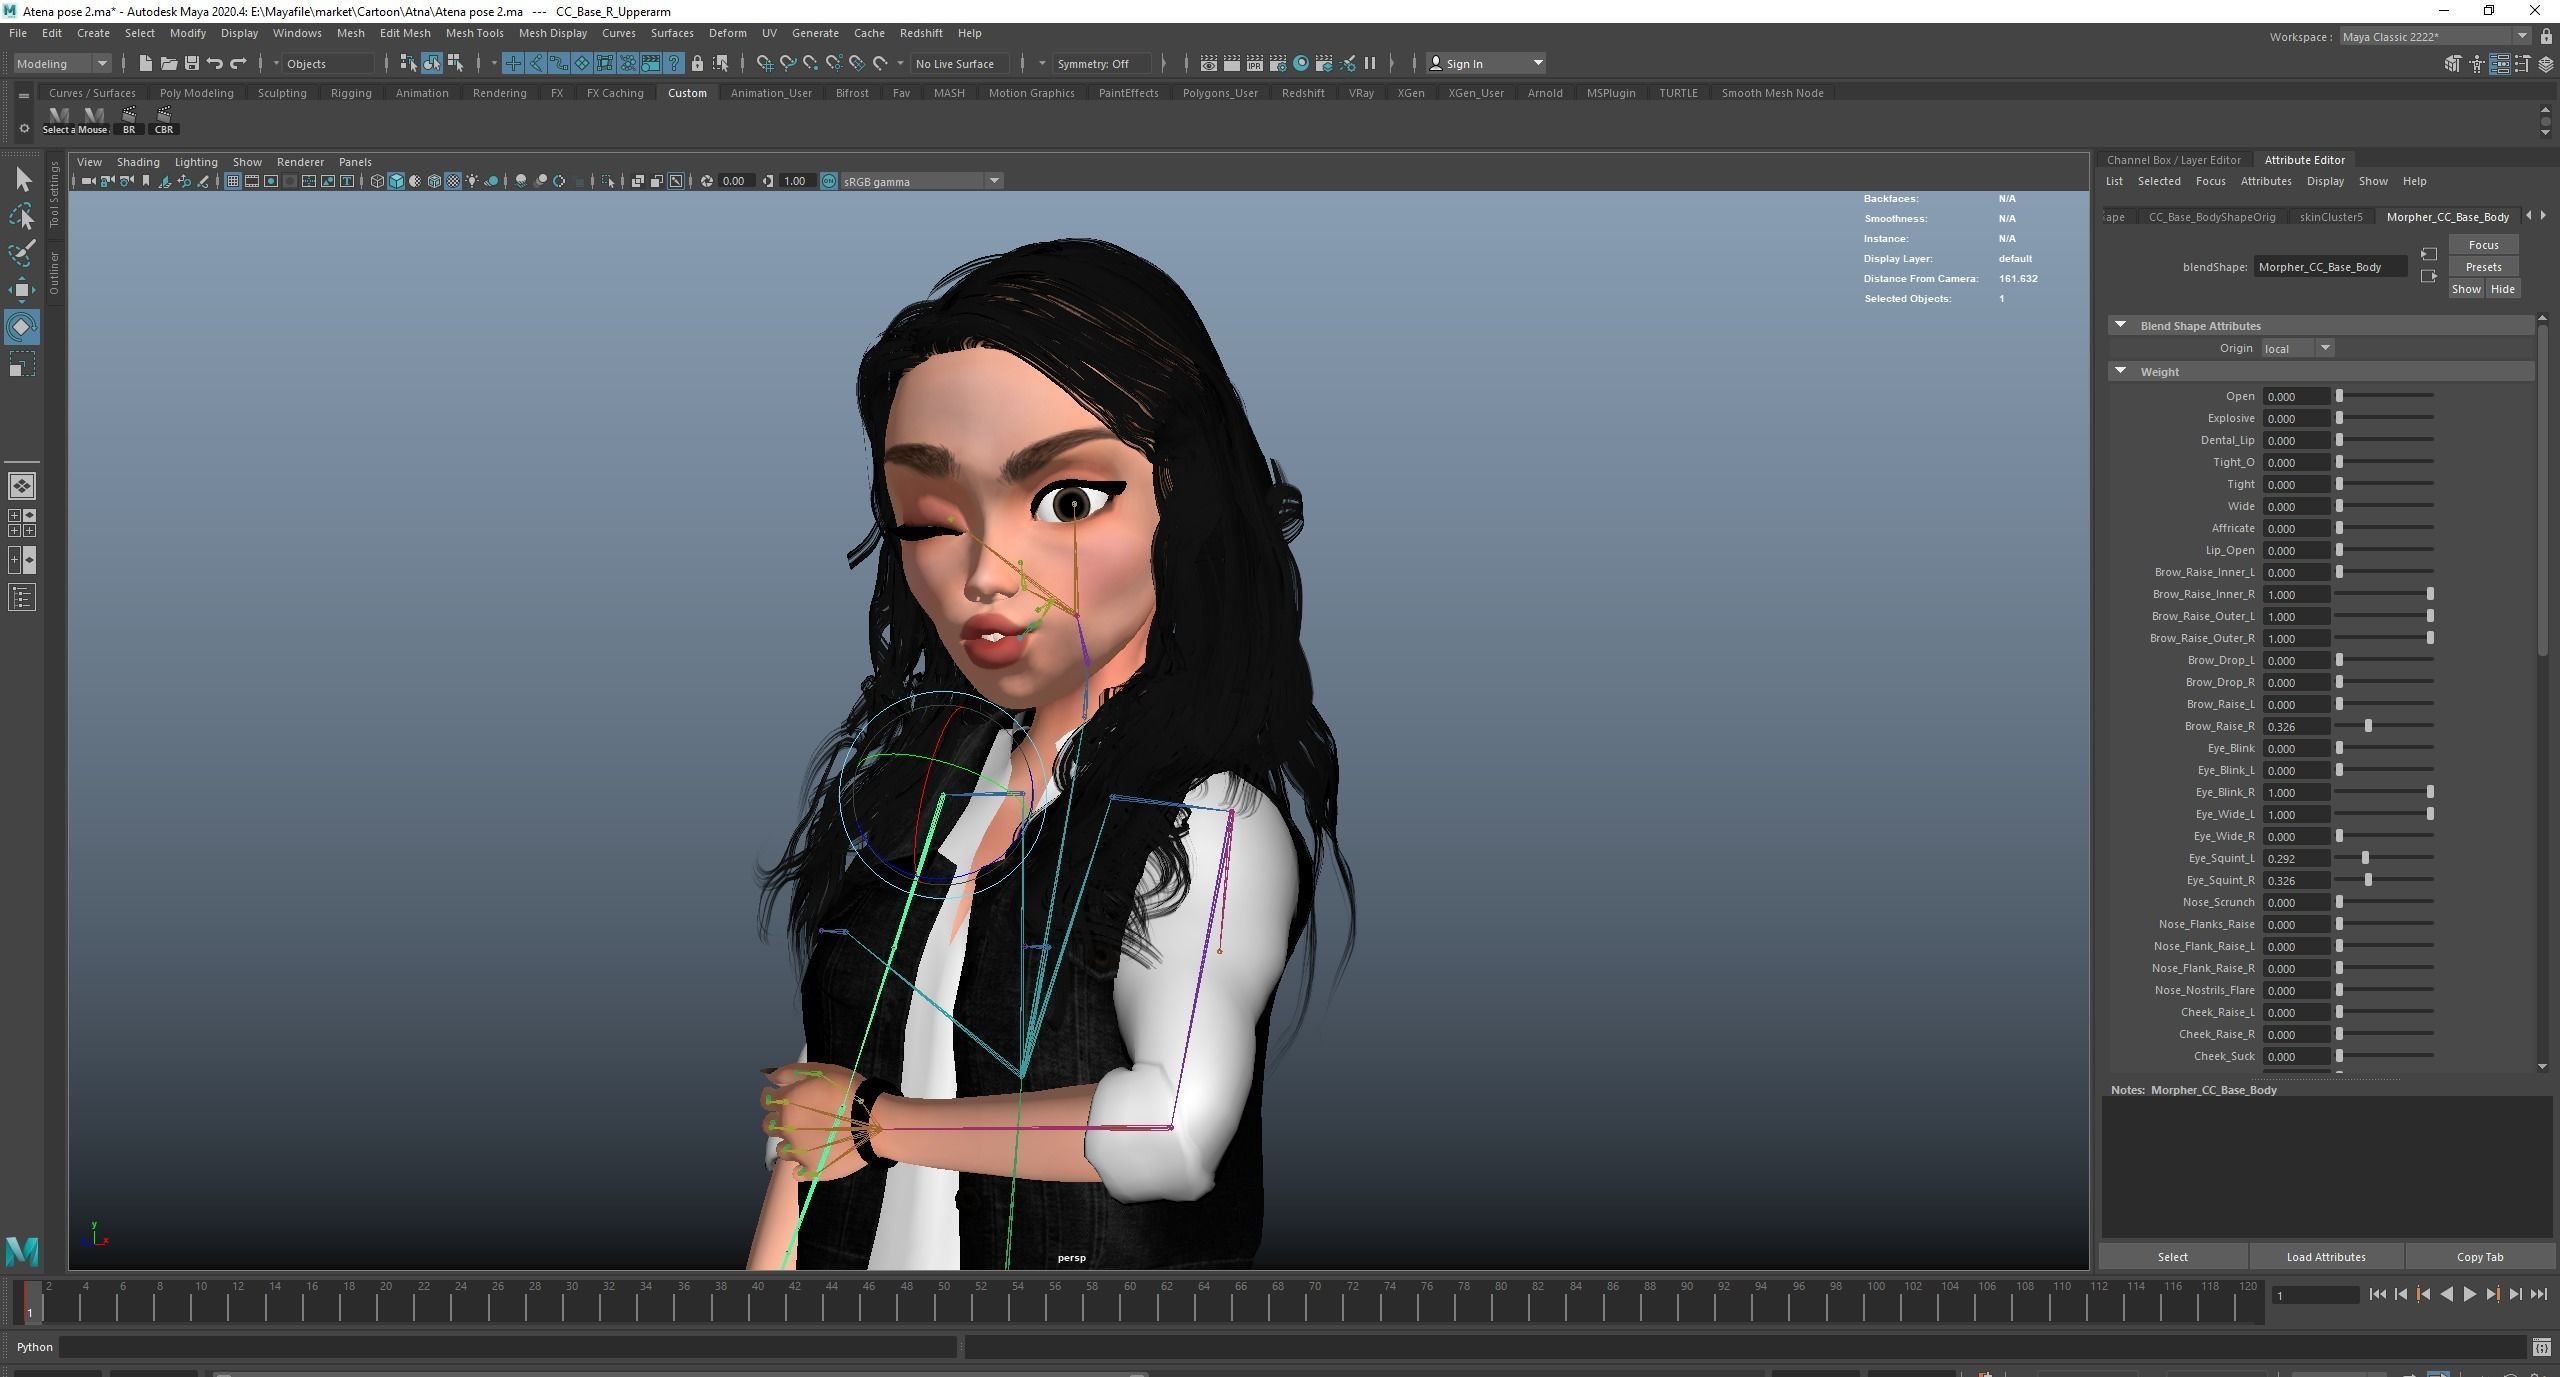Click the Presets button
Viewport: 2560px width, 1377px height.
[x=2484, y=267]
